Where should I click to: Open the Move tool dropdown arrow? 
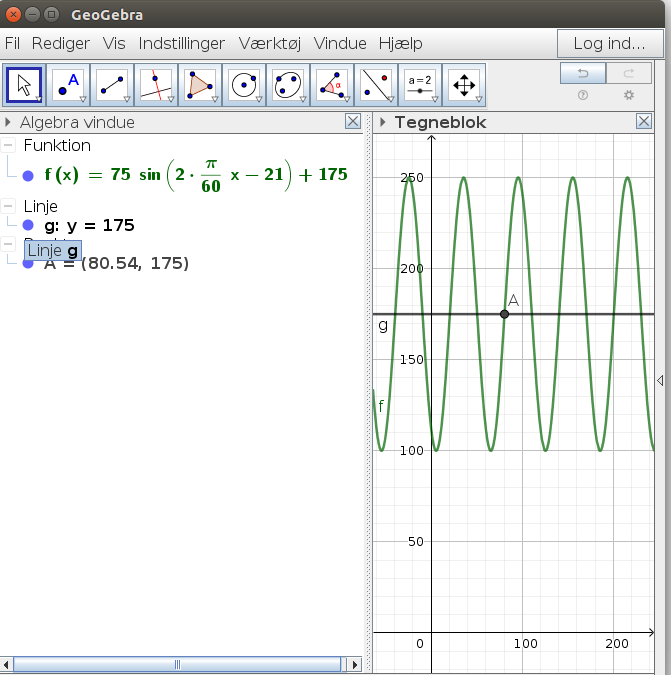point(39,99)
